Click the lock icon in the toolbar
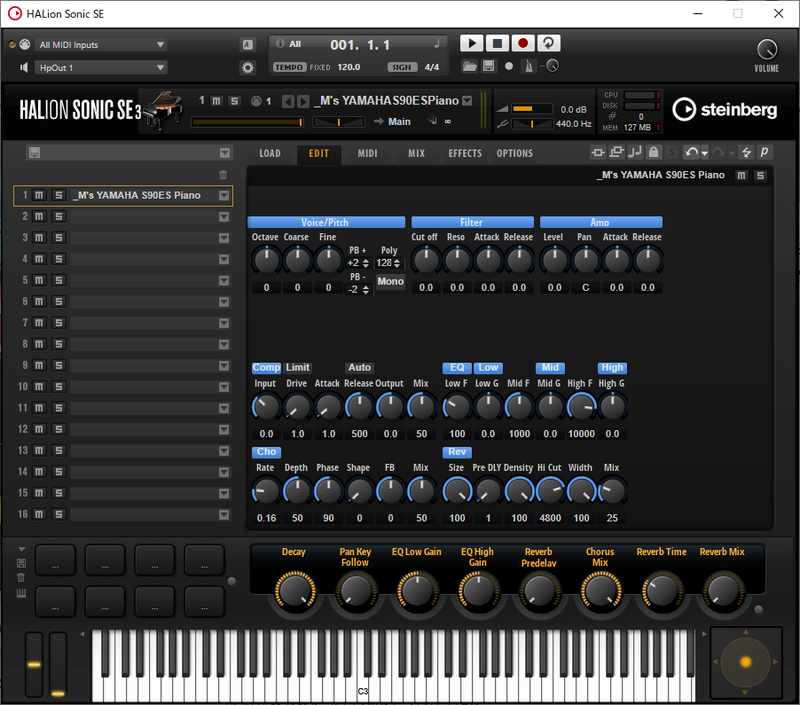 (654, 152)
